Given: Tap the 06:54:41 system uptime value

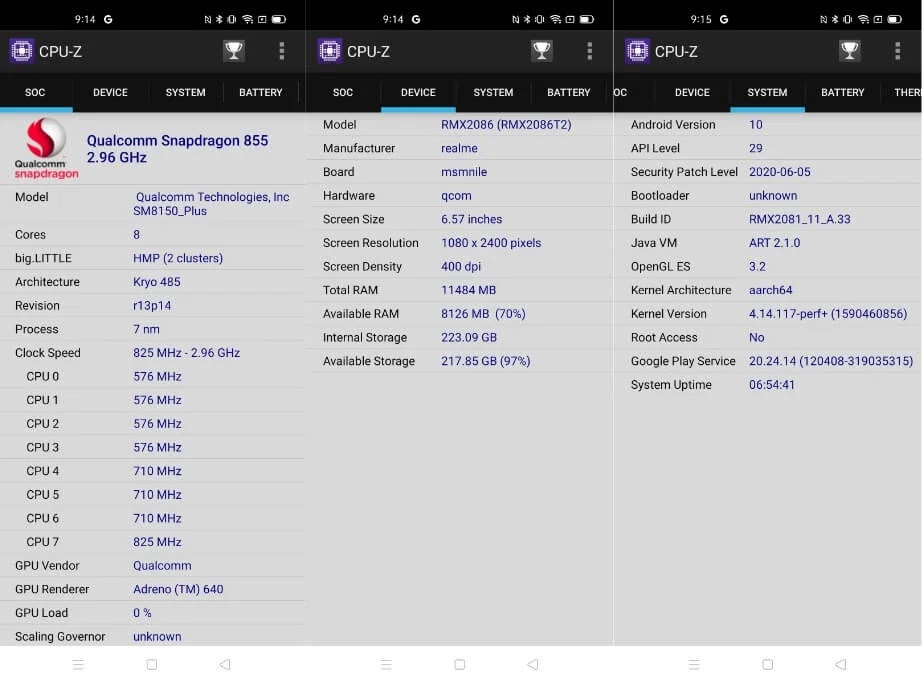Looking at the screenshot, I should [771, 384].
